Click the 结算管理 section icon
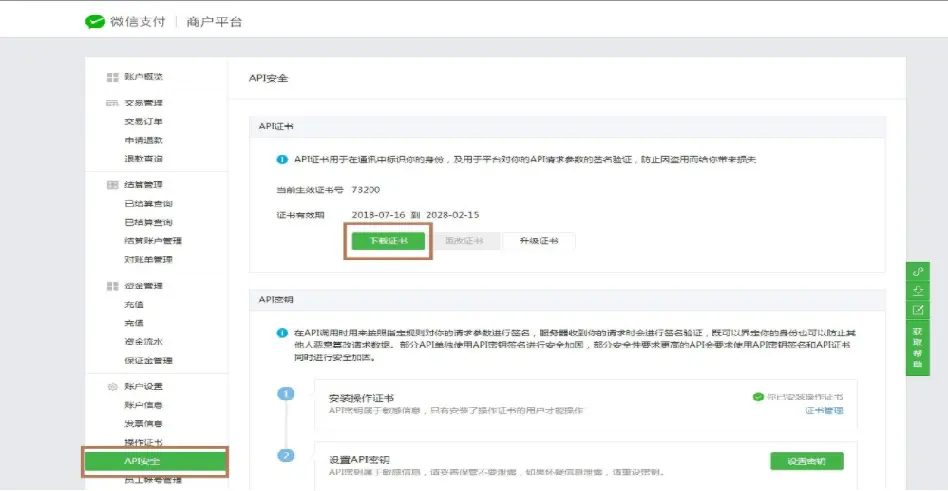 click(x=112, y=185)
